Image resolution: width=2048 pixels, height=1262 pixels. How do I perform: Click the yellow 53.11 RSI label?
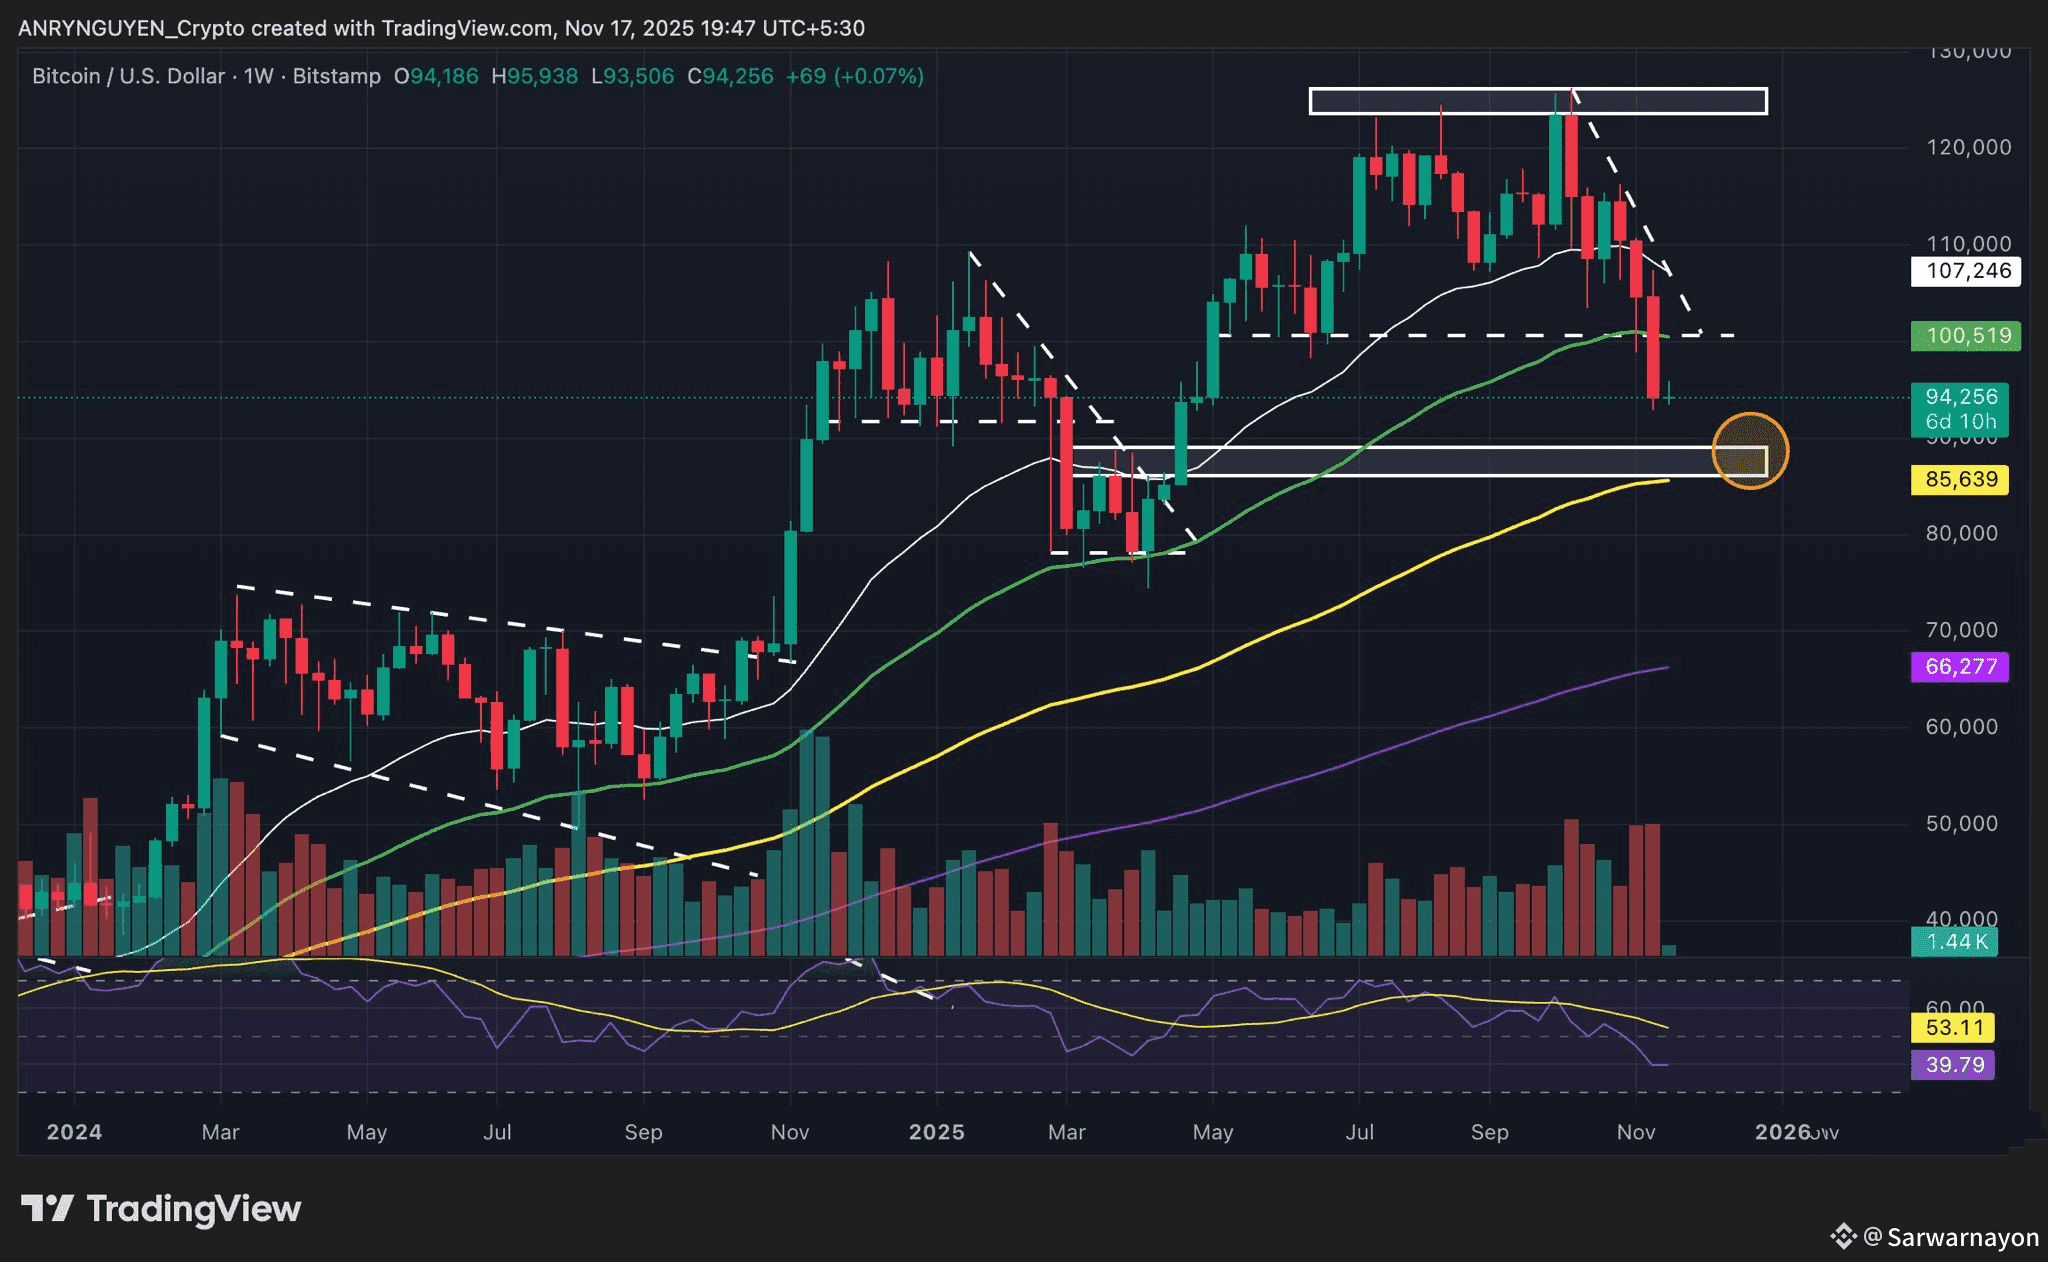(1953, 1028)
